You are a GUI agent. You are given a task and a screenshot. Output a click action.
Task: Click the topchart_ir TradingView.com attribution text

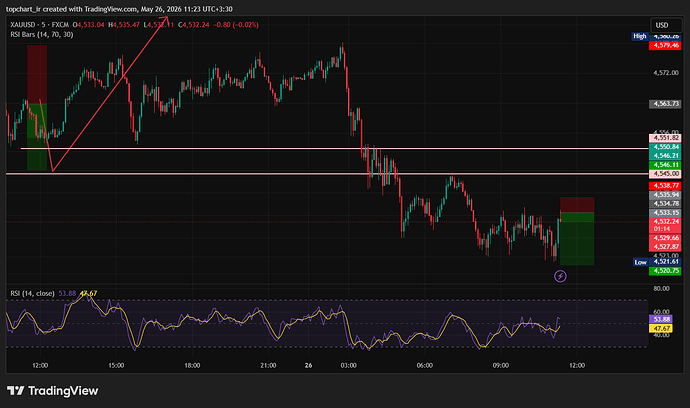tap(119, 9)
